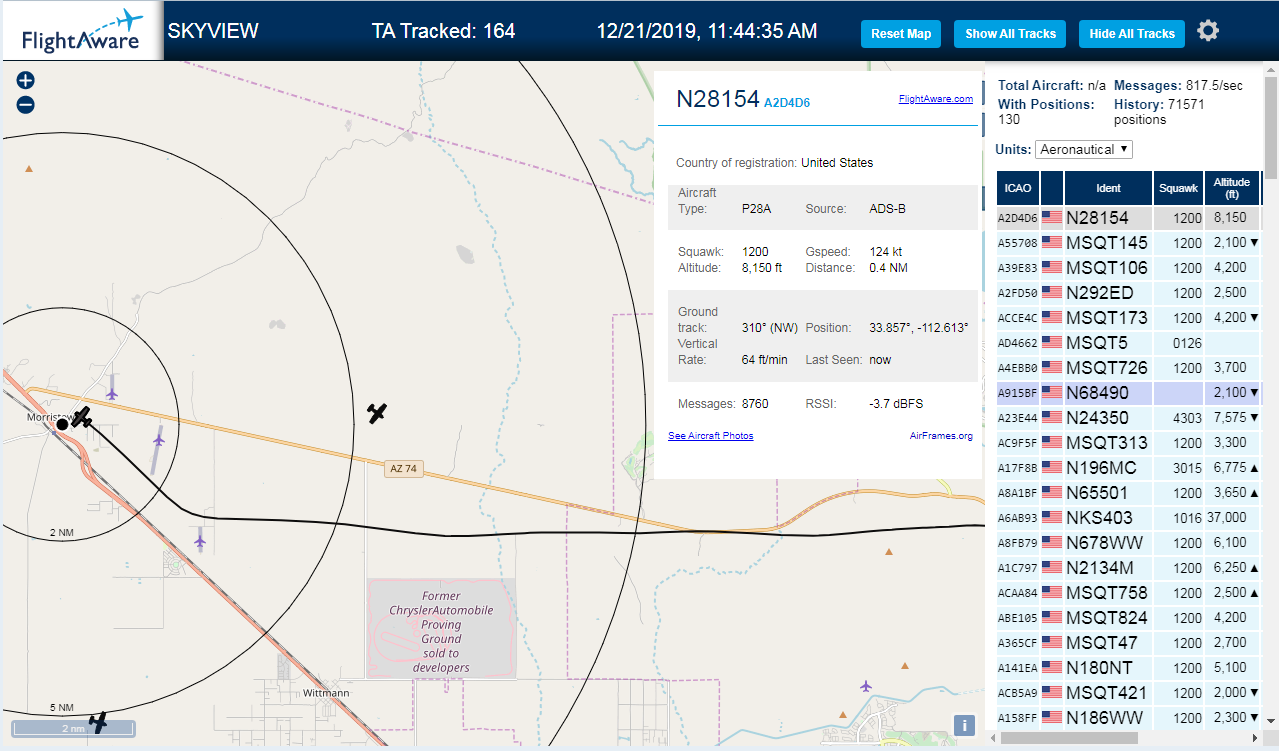Click the US flag beside N28154
The image size is (1279, 751).
tap(1052, 217)
